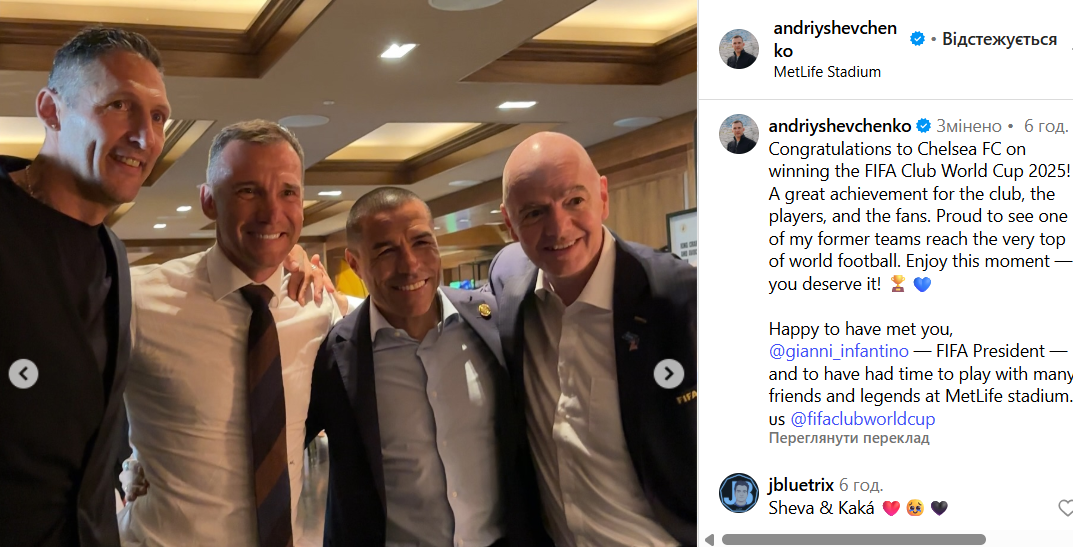Click the main post photo
Viewport: 1073px width, 547px height.
(x=348, y=274)
